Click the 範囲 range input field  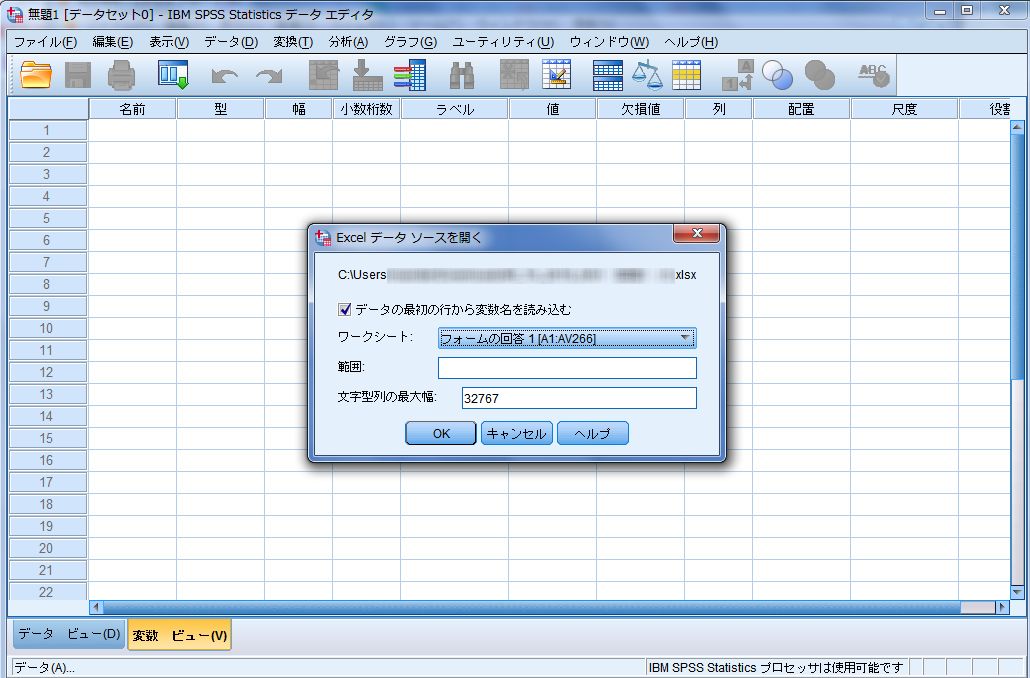pos(567,368)
